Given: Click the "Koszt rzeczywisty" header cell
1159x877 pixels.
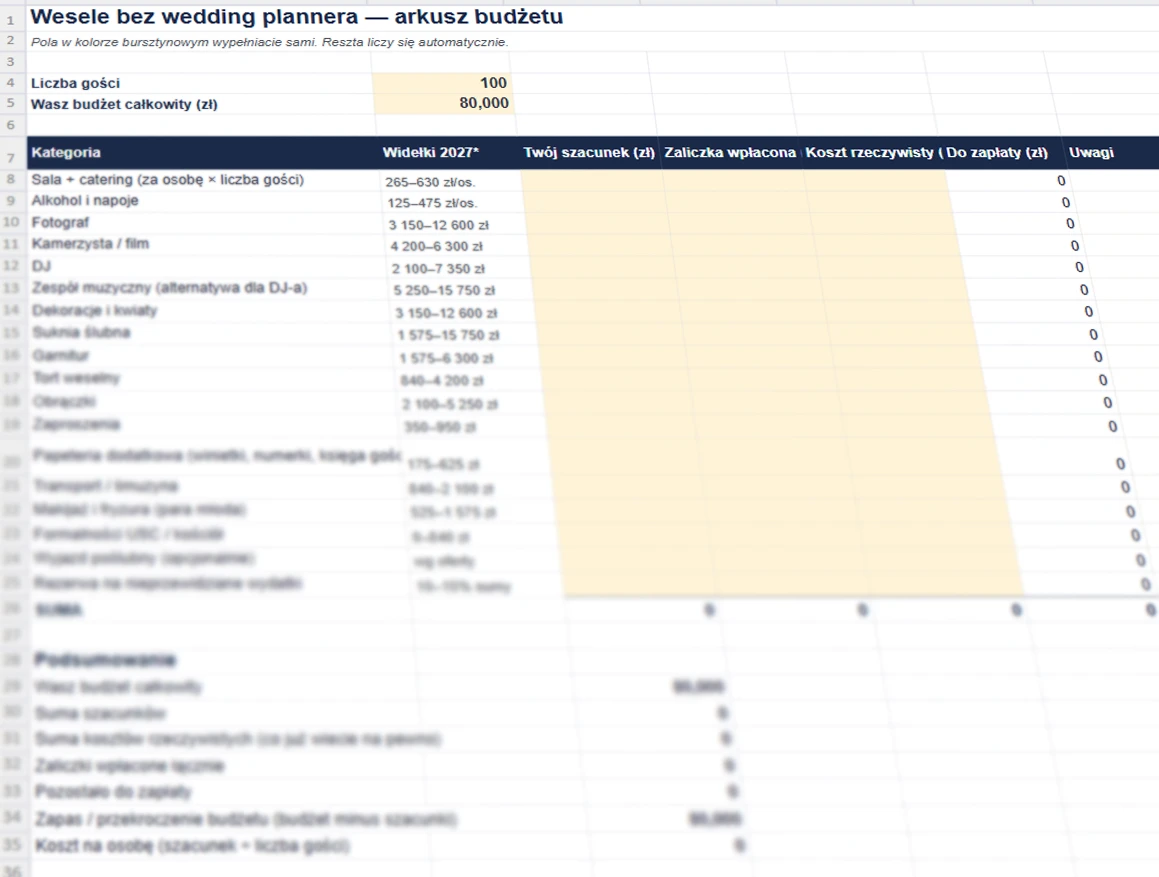Looking at the screenshot, I should 871,152.
